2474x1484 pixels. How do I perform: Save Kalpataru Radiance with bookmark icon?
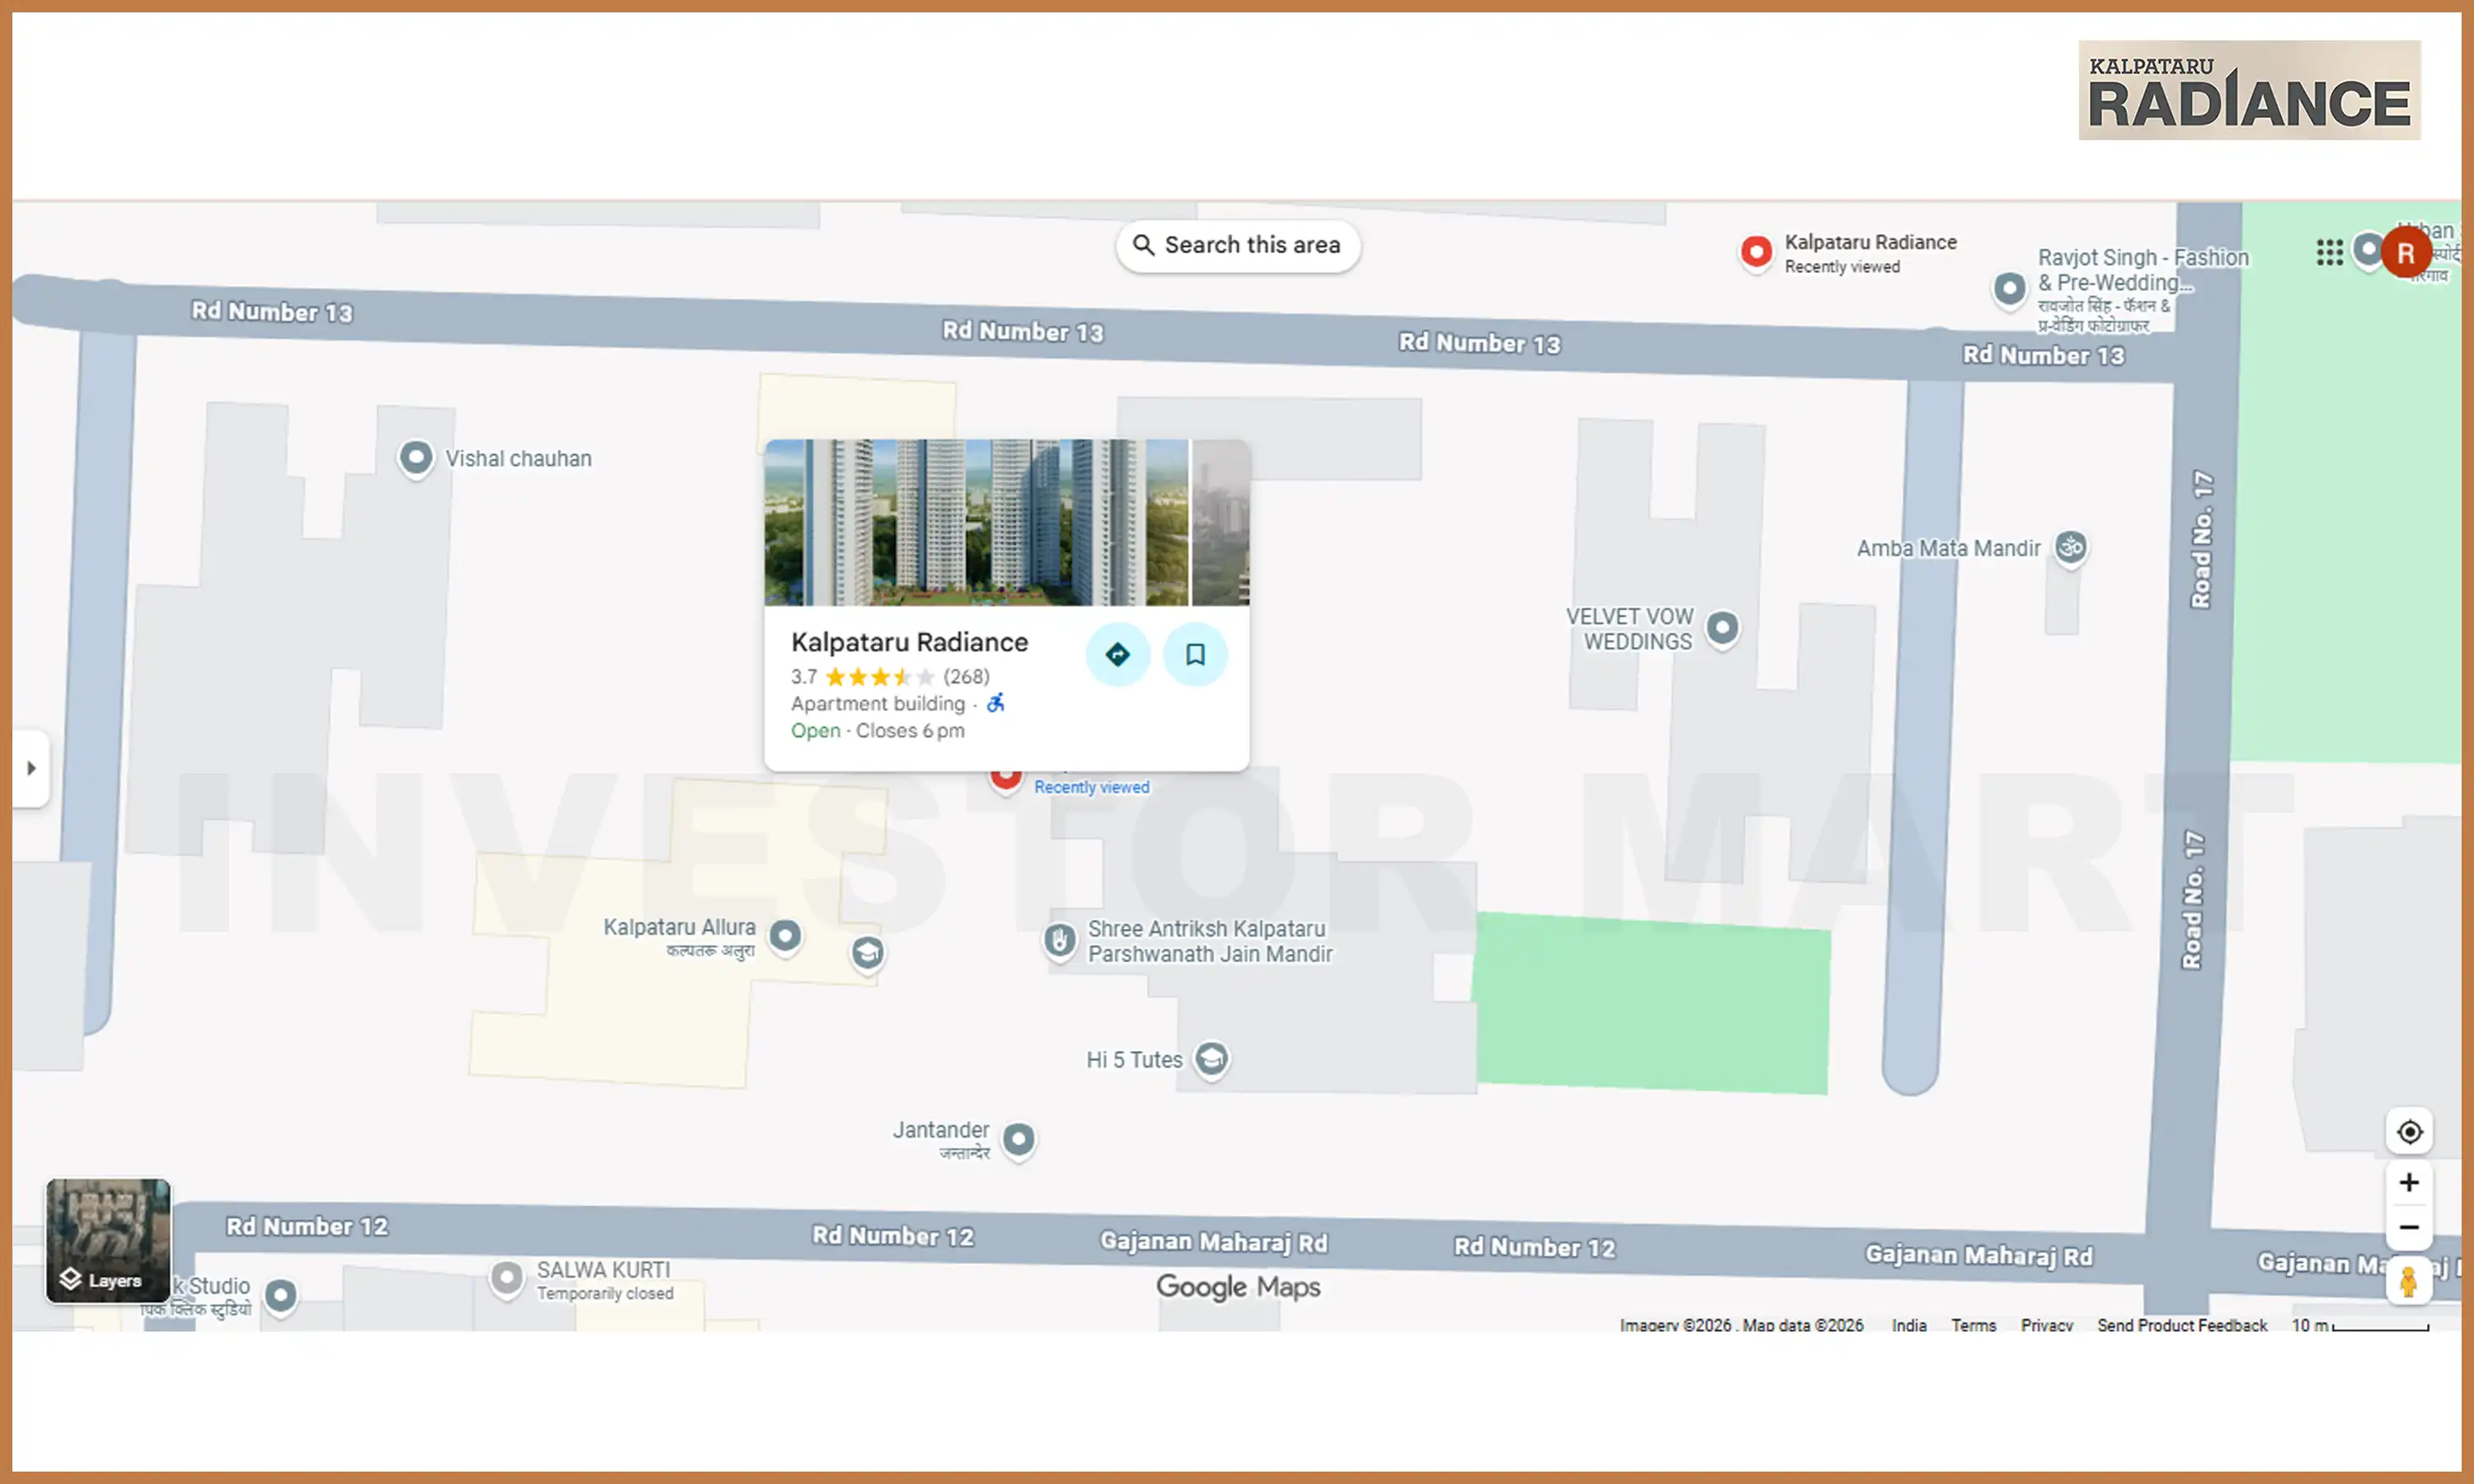(x=1194, y=654)
